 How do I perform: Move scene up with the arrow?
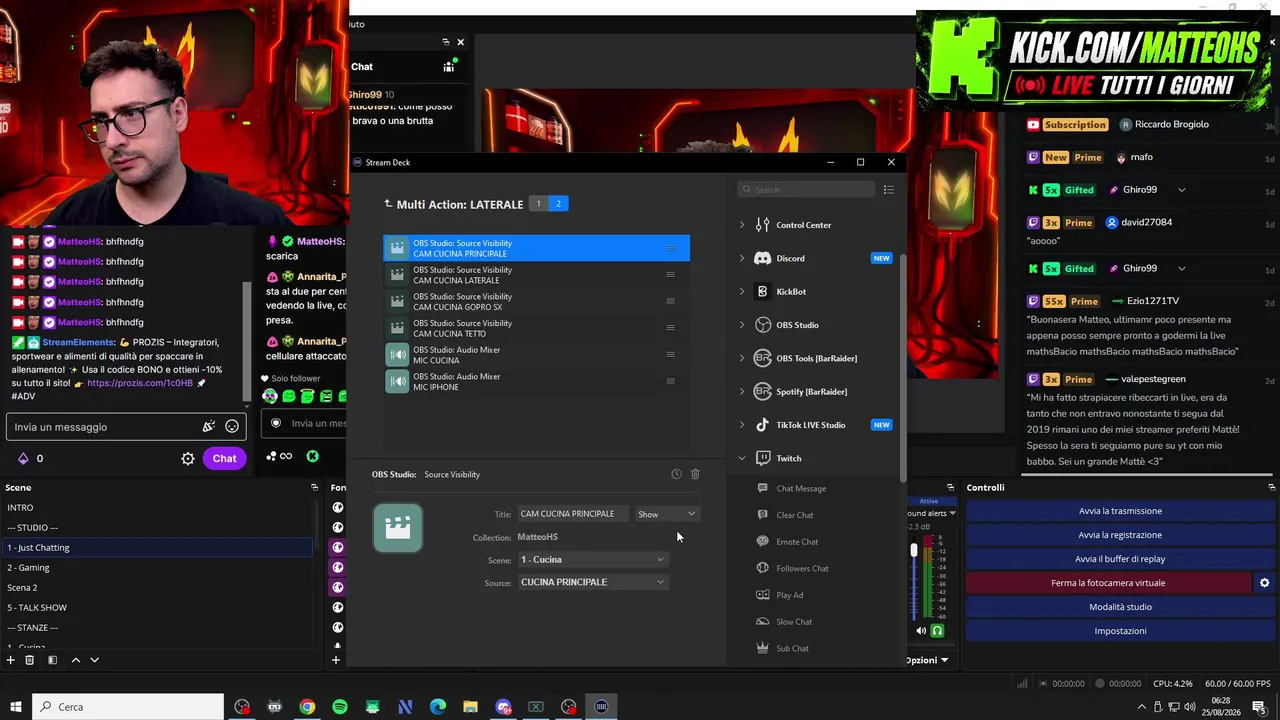point(75,660)
